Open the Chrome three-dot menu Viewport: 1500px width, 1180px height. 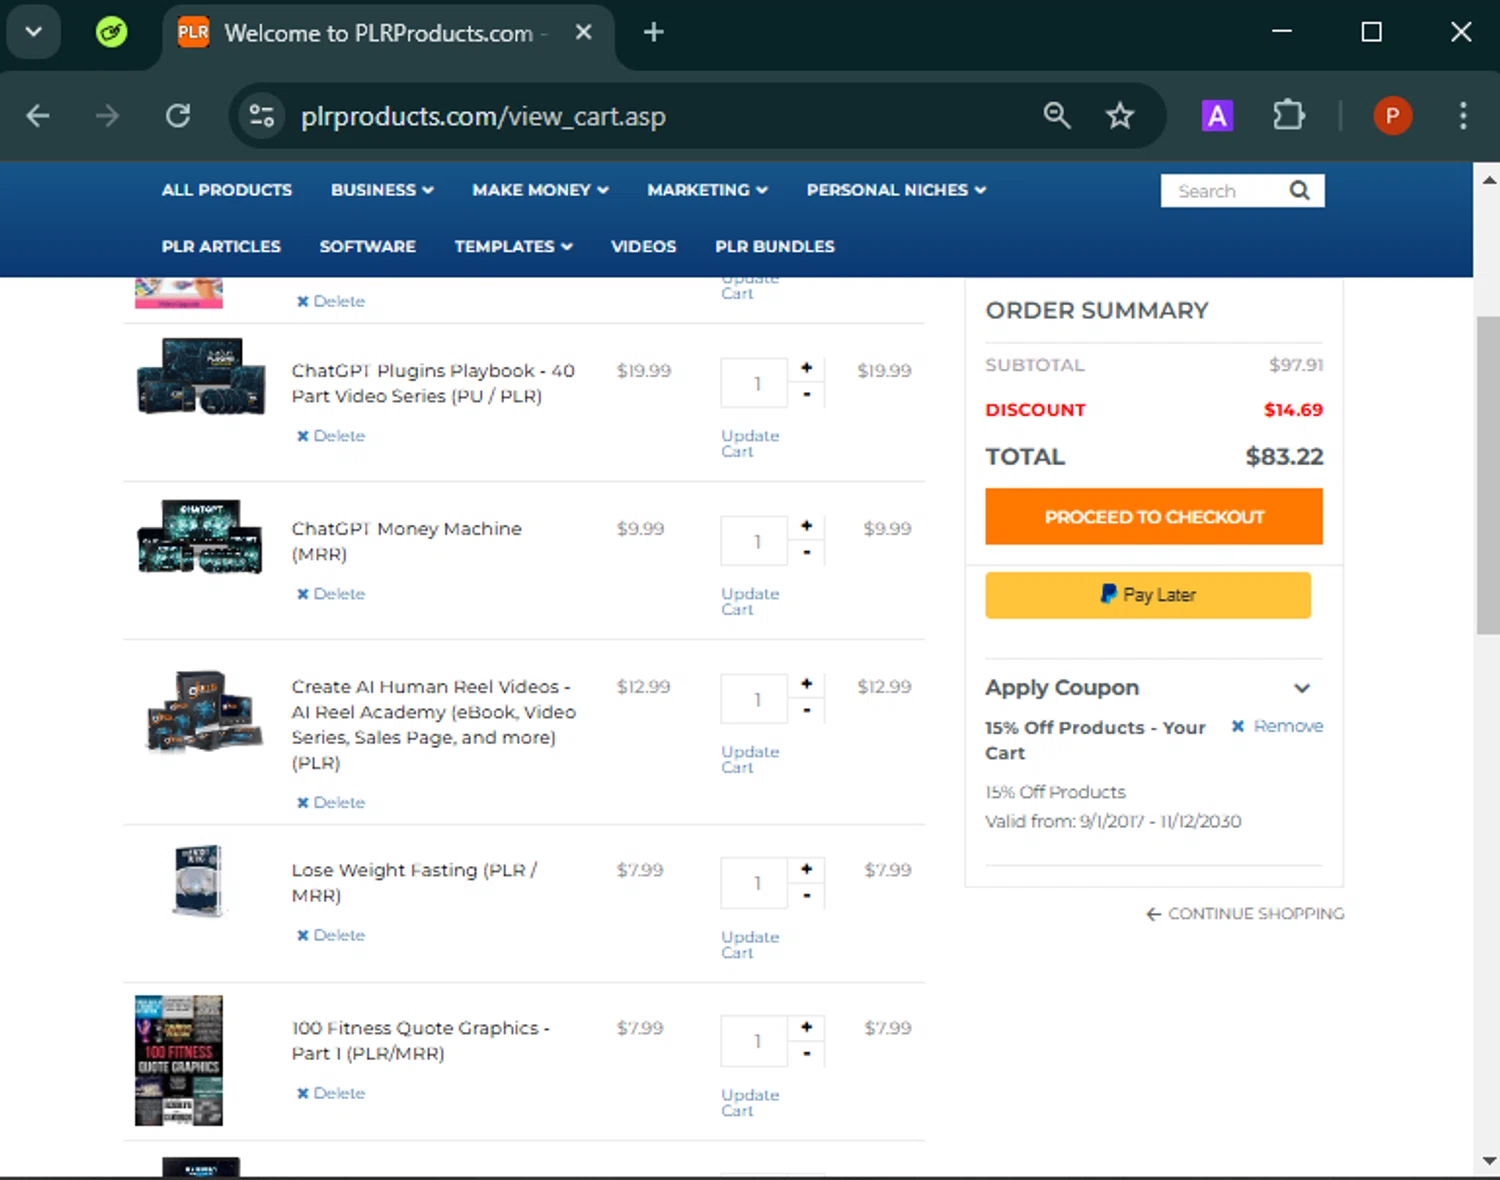pos(1463,116)
